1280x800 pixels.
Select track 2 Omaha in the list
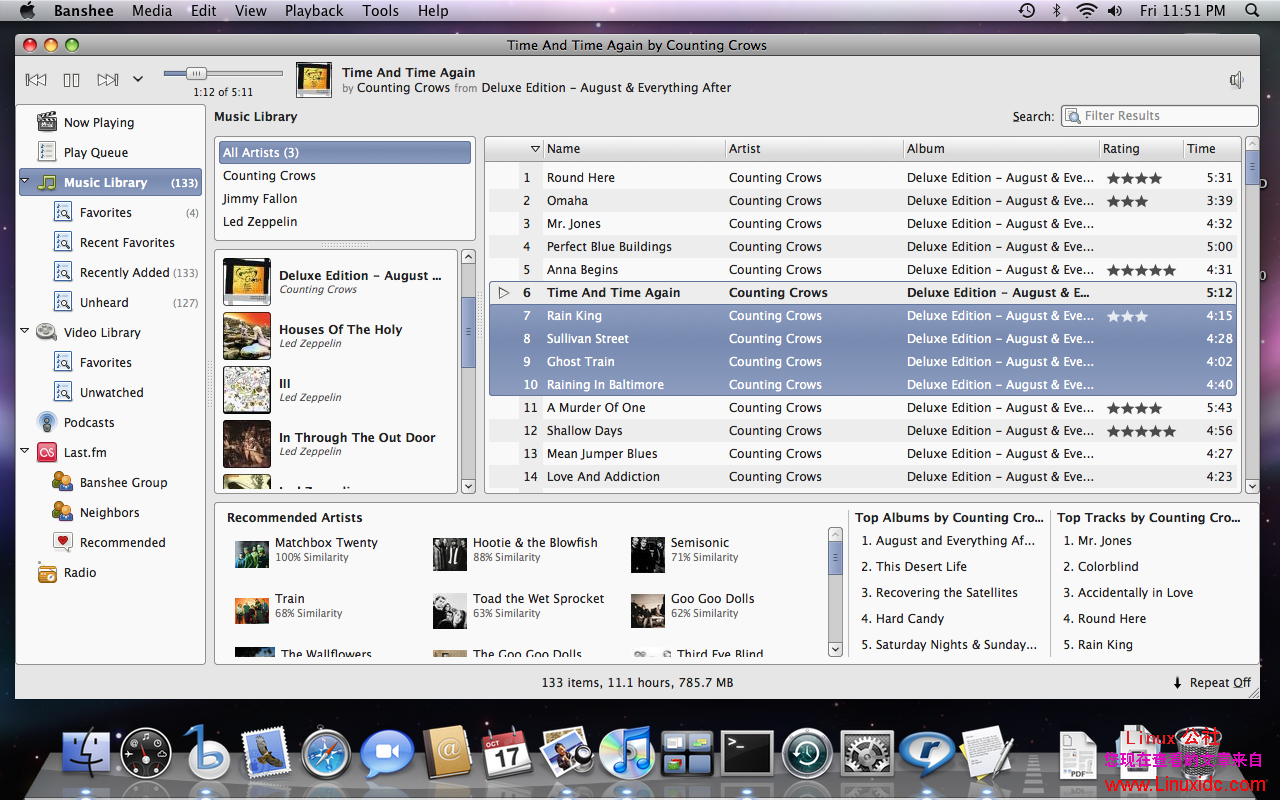862,201
